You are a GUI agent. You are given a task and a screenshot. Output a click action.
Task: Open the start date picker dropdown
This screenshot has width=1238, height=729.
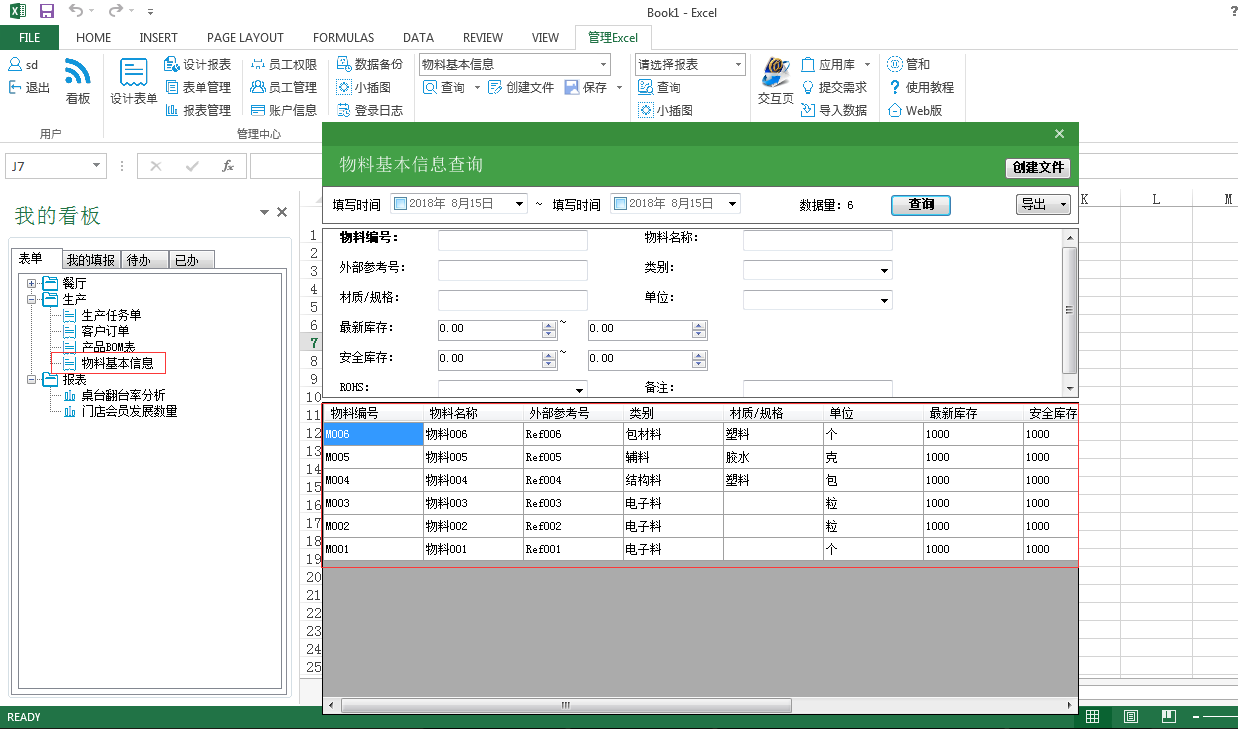coord(519,204)
